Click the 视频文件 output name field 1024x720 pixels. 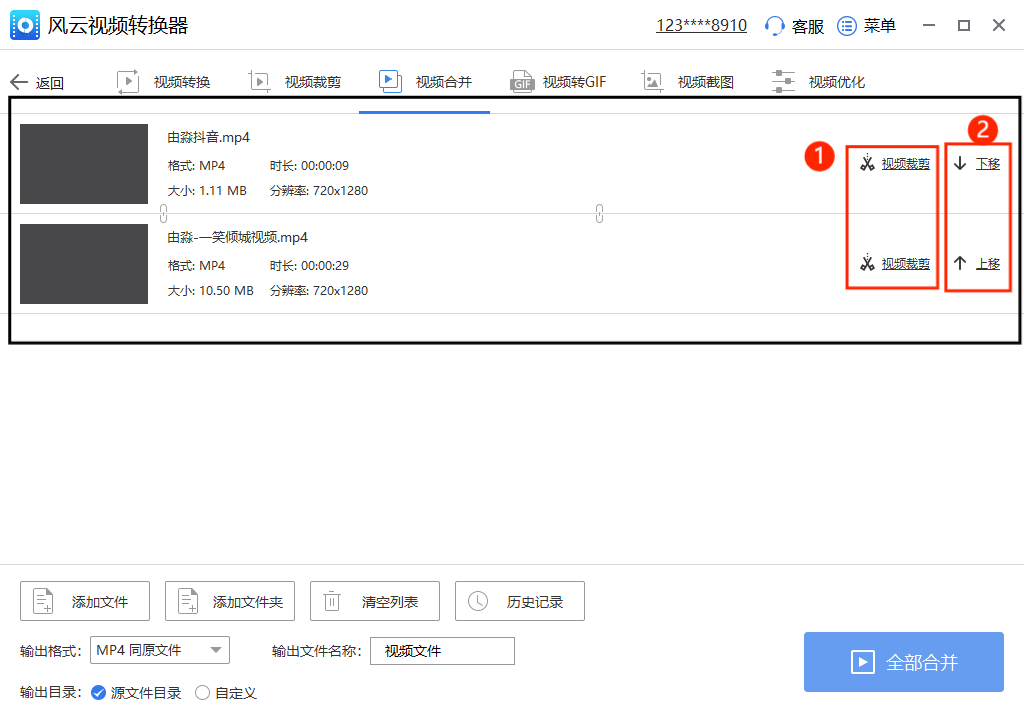tap(442, 650)
